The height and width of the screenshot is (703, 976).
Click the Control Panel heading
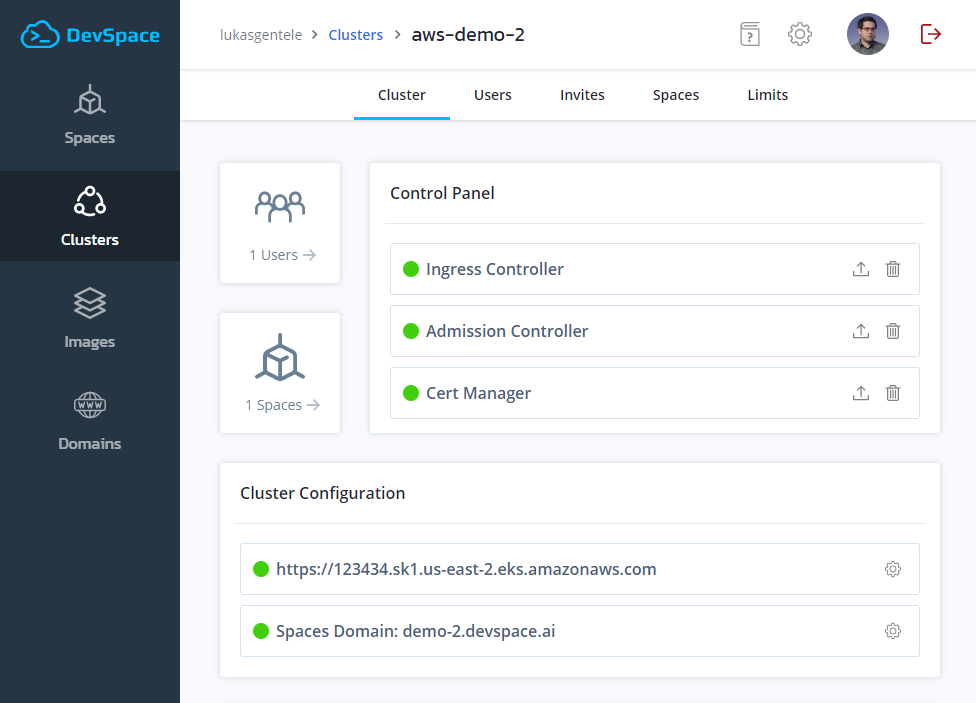tap(442, 193)
